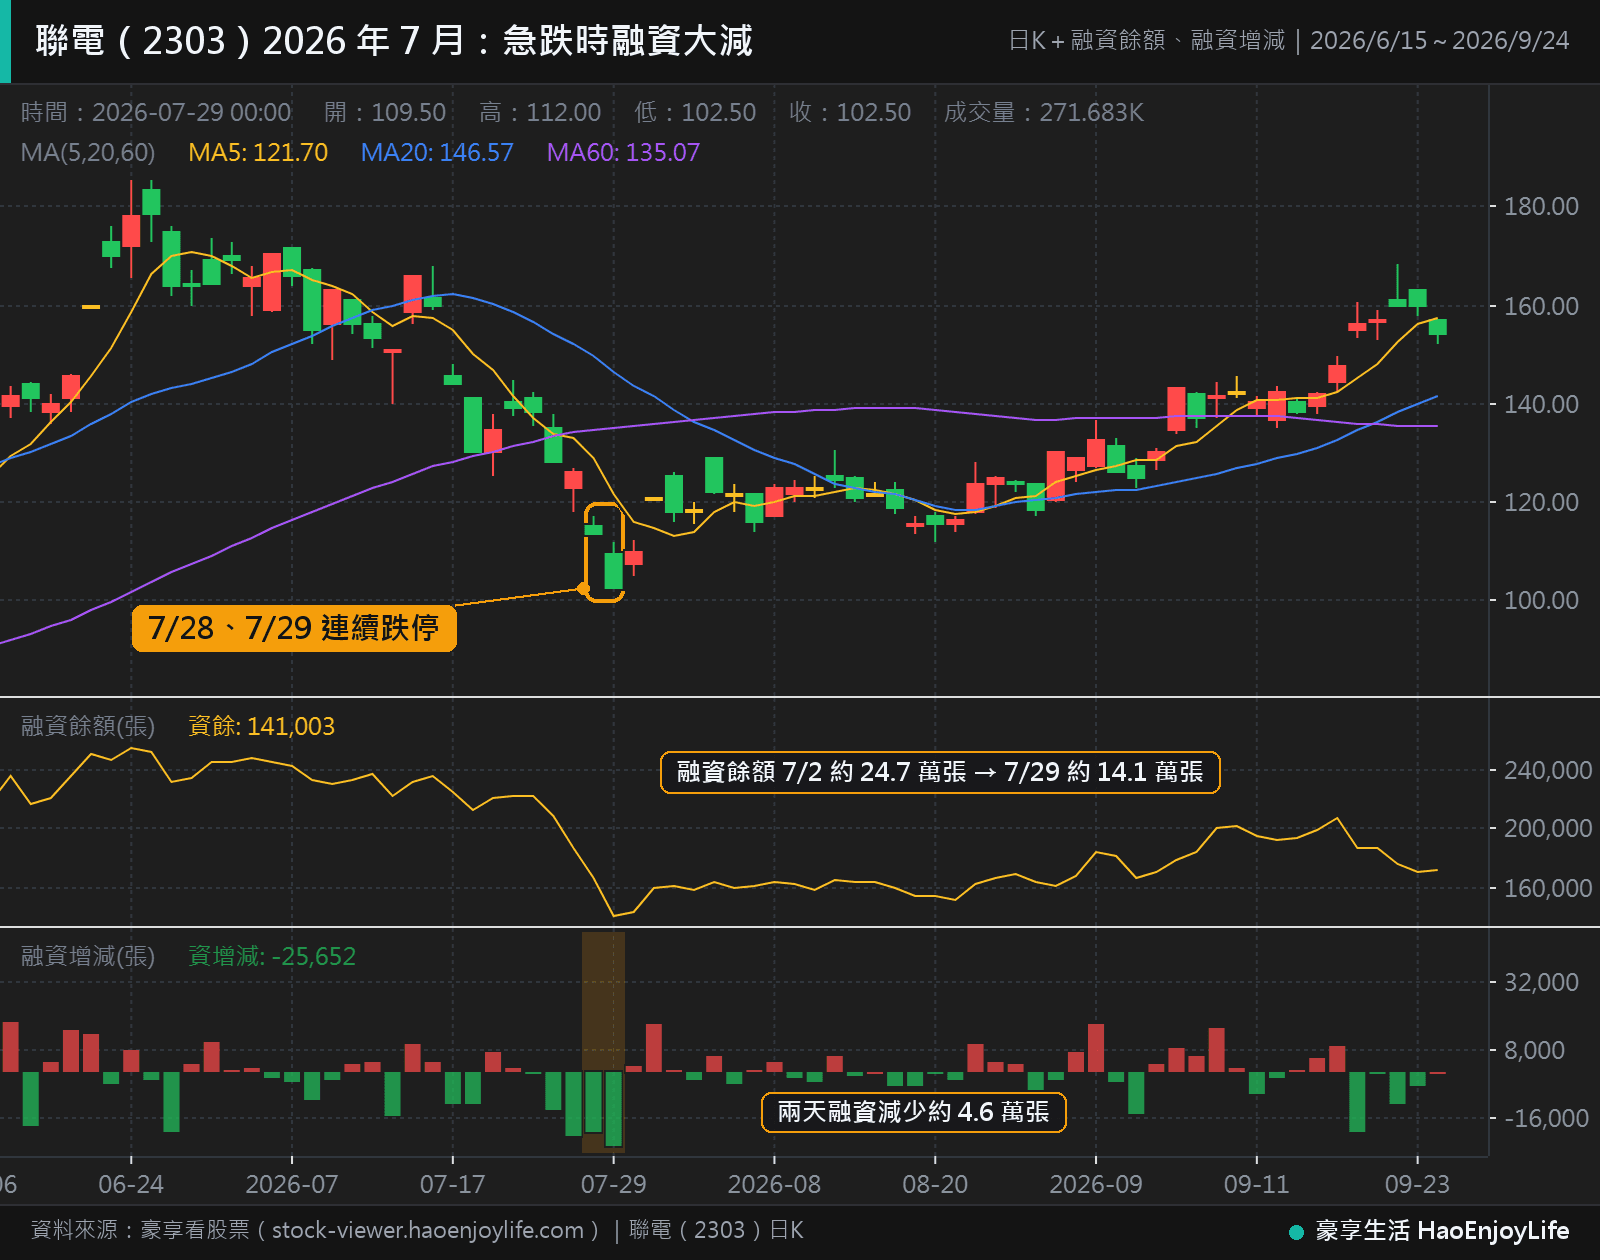Click the MA(5,20,60) indicator label
Screen dimensions: 1600x1260
point(88,152)
